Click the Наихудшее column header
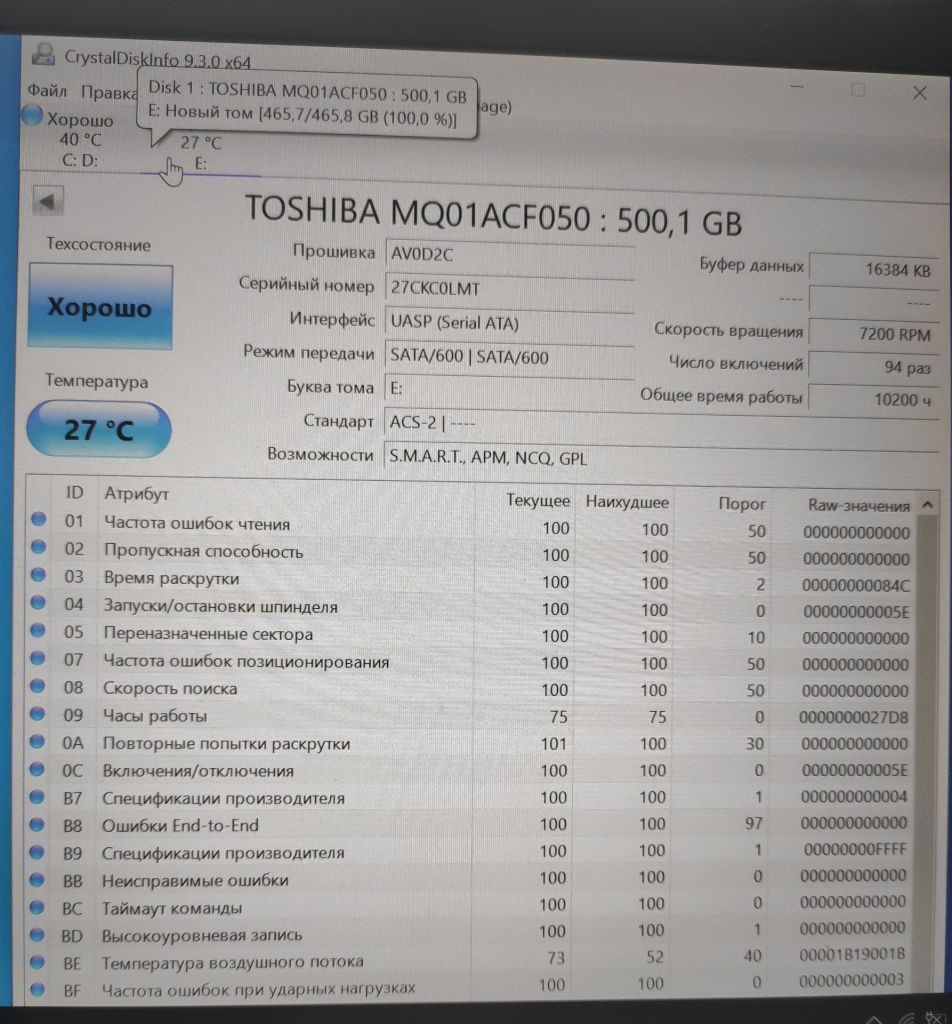The width and height of the screenshot is (952, 1024). pyautogui.click(x=627, y=502)
